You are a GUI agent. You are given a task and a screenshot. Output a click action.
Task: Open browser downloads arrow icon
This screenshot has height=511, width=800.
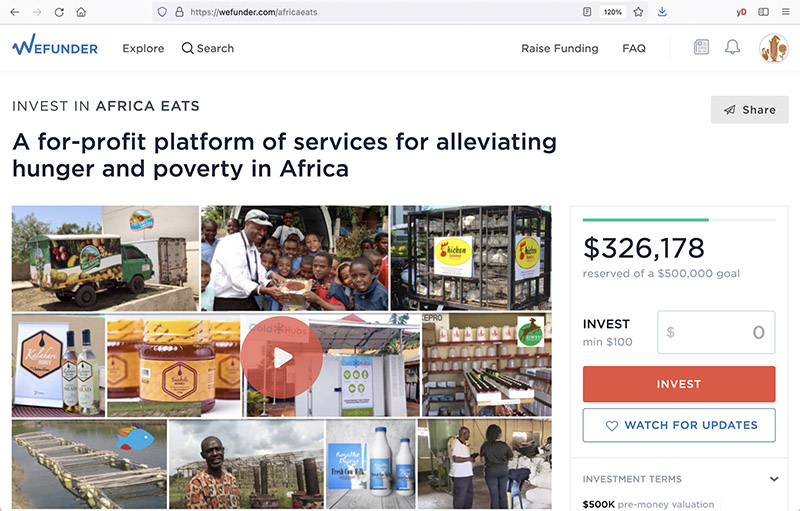pyautogui.click(x=662, y=12)
